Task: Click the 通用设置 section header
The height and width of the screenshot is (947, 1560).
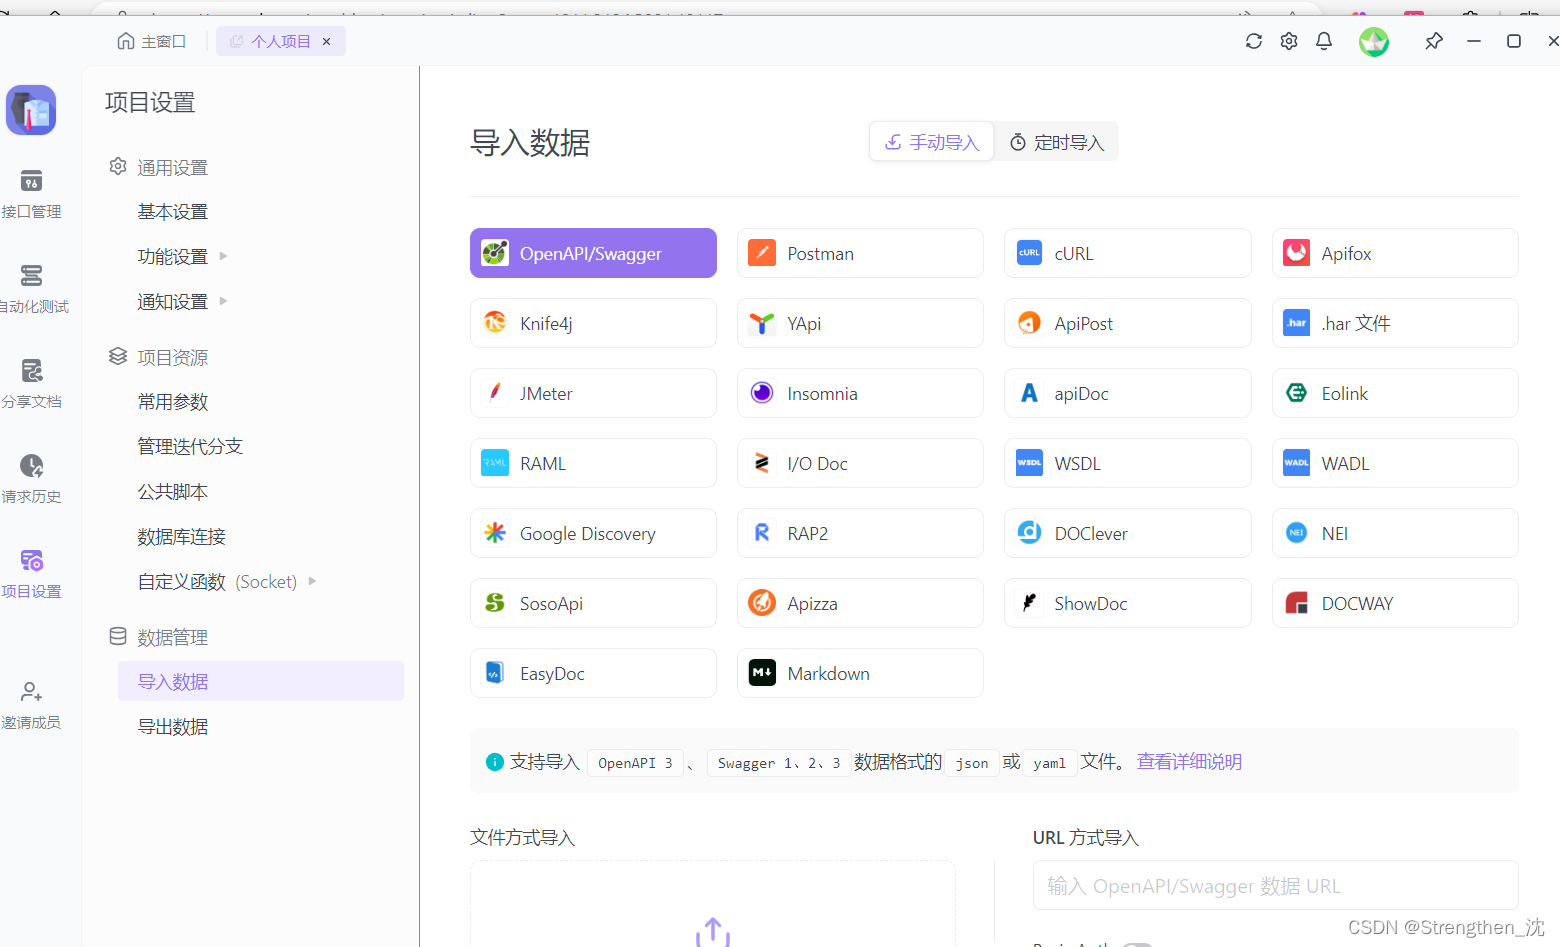Action: pos(159,167)
